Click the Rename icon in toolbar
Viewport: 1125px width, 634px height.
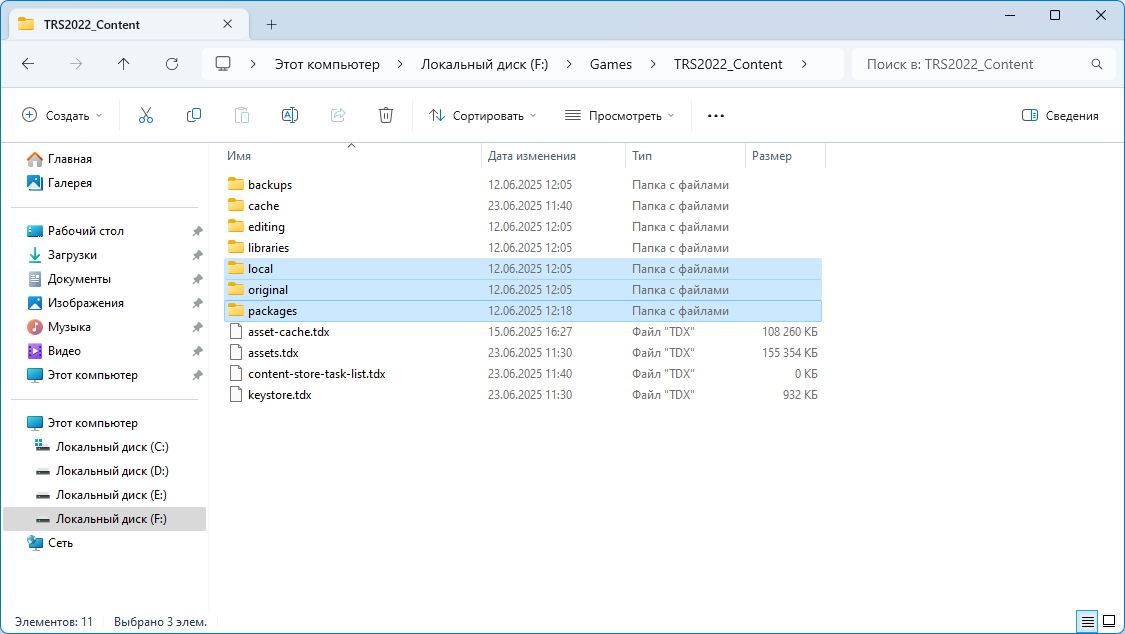[x=290, y=115]
